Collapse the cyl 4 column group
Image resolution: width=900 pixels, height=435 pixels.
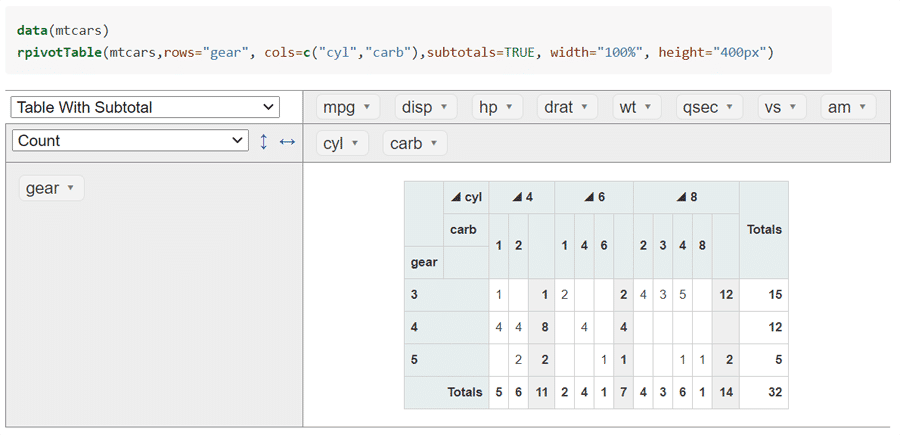(517, 197)
